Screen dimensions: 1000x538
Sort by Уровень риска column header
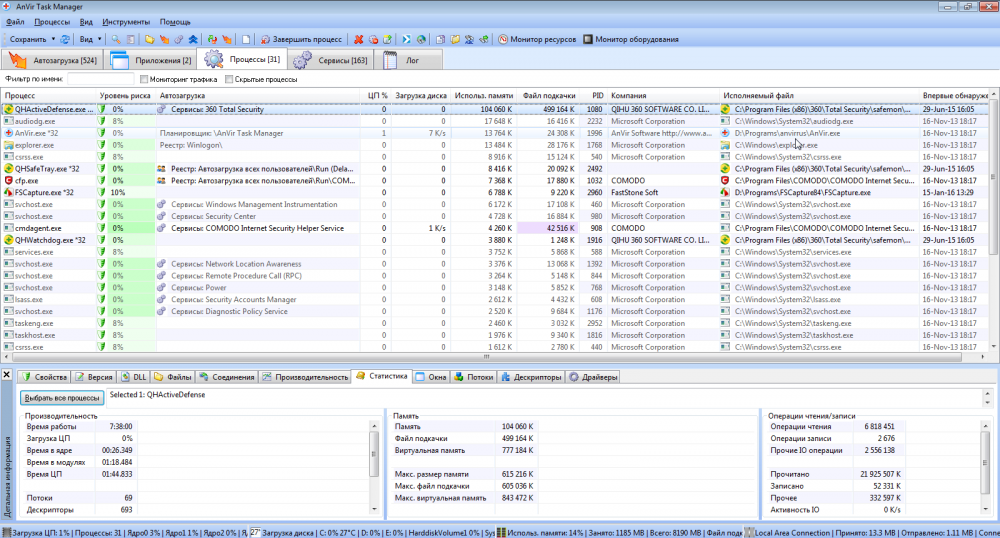click(126, 96)
